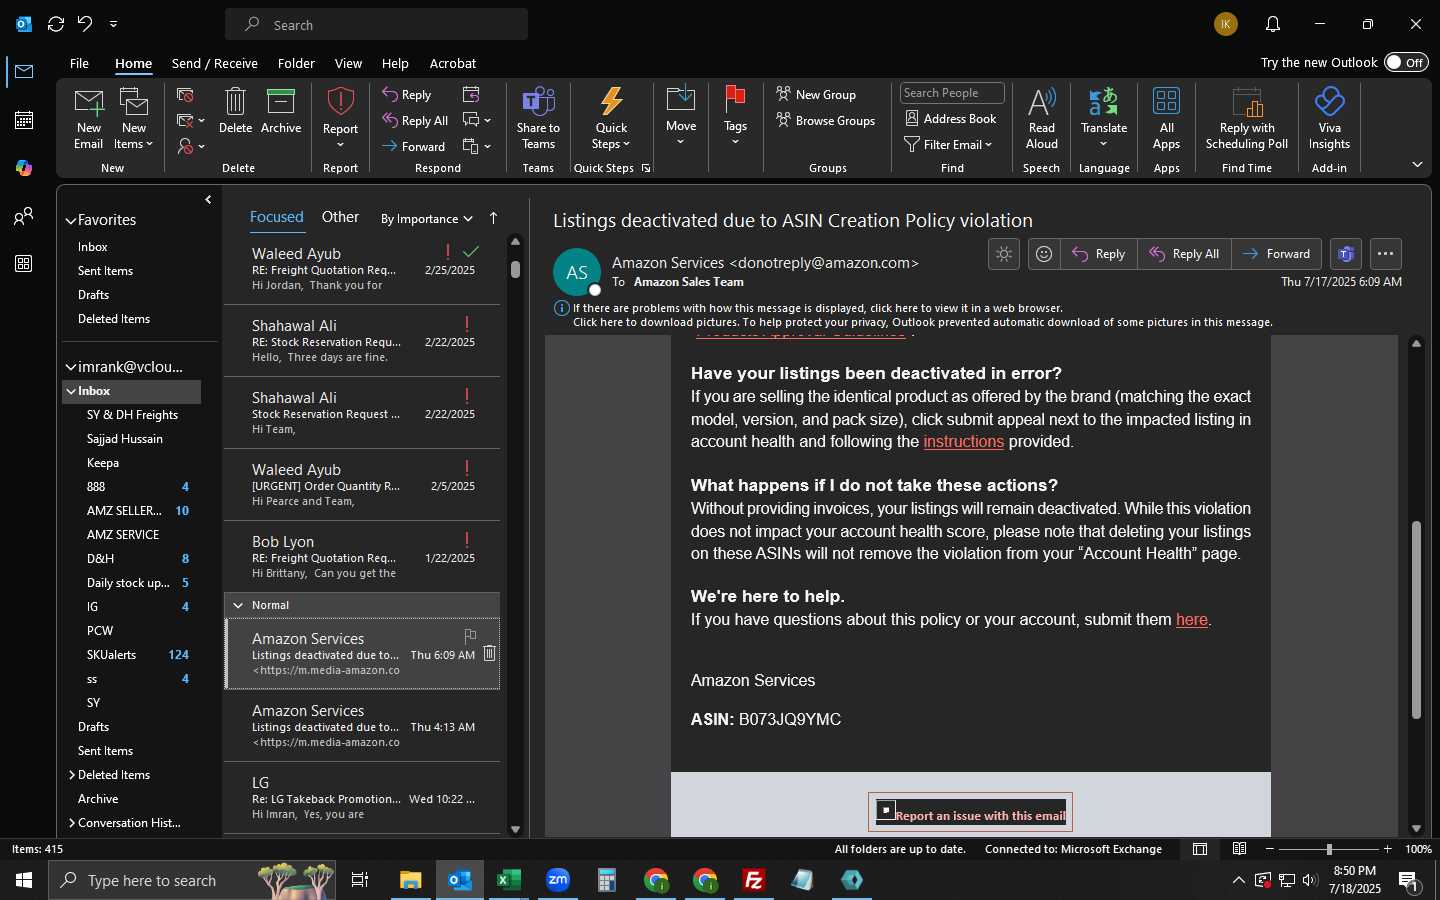Viewport: 1440px width, 900px height.
Task: Delete the selected message
Action: tap(235, 110)
